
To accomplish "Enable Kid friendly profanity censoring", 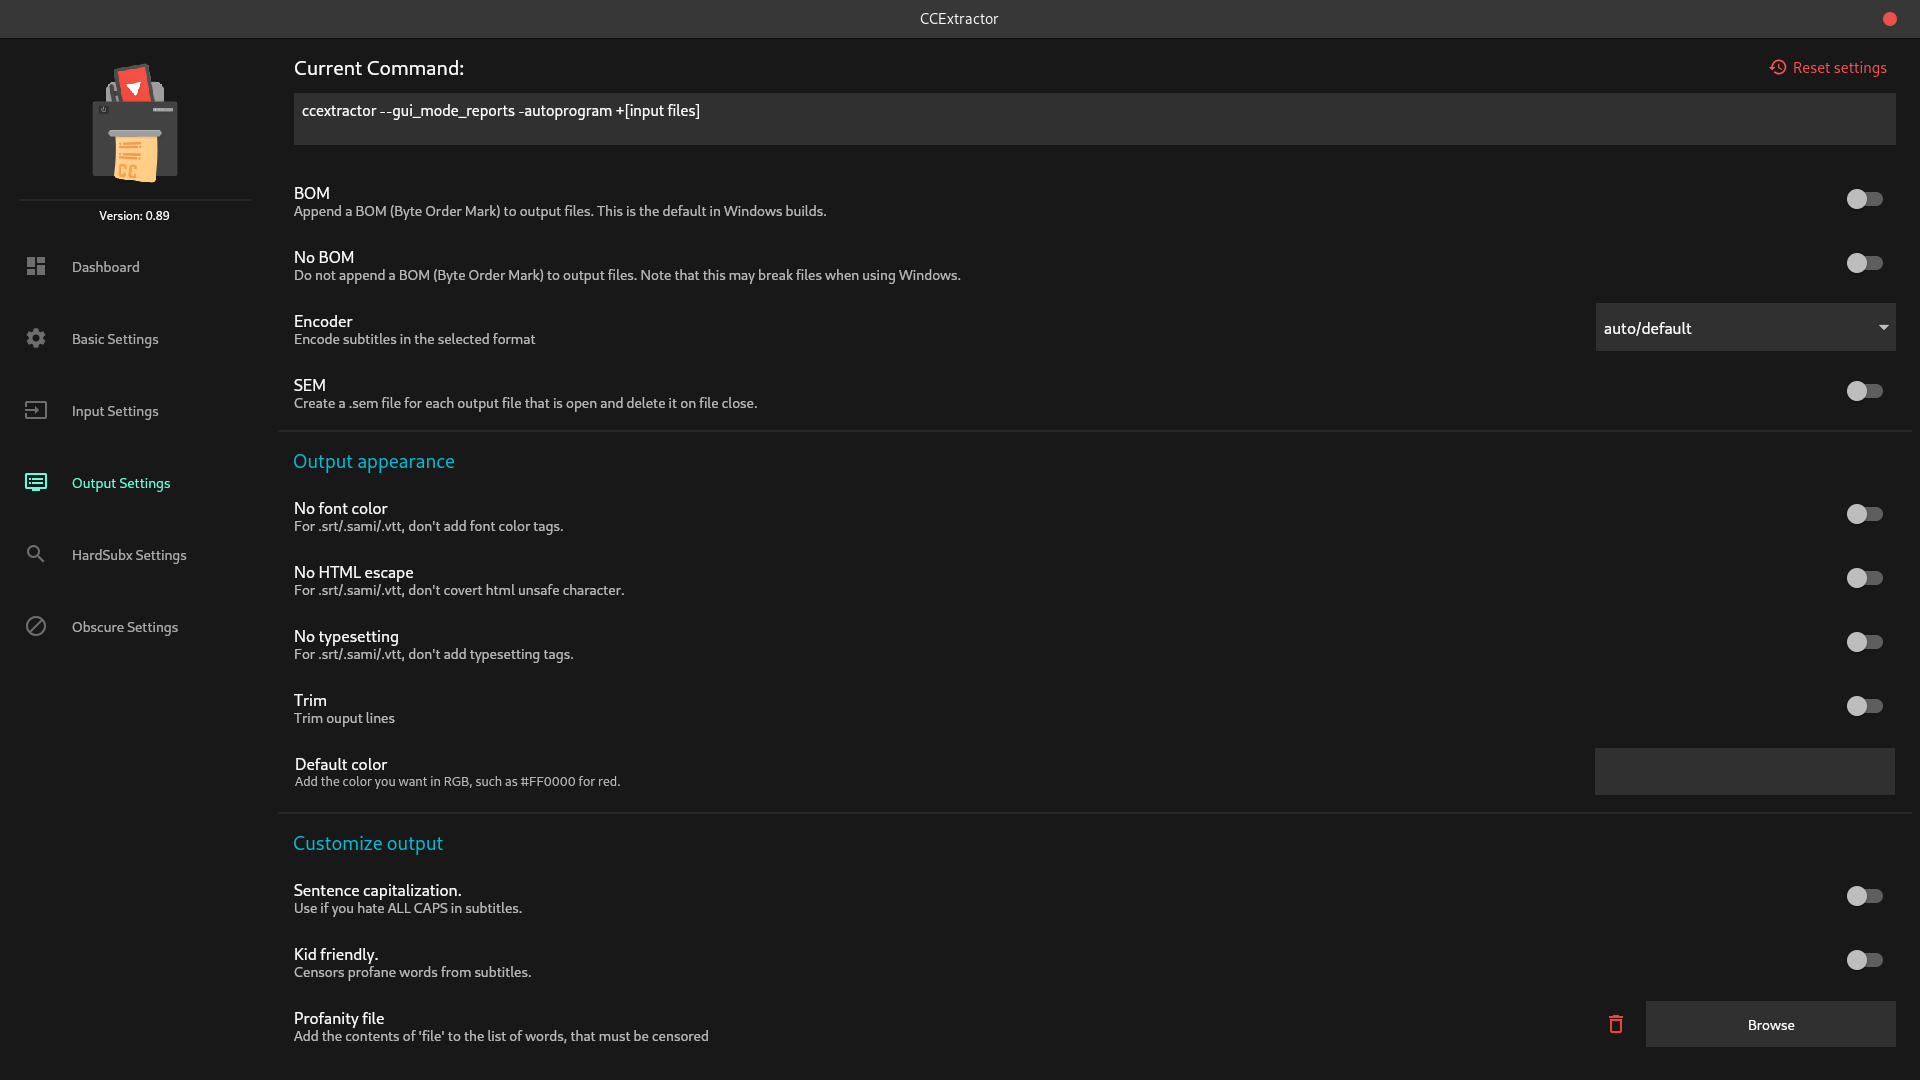I will [1864, 960].
